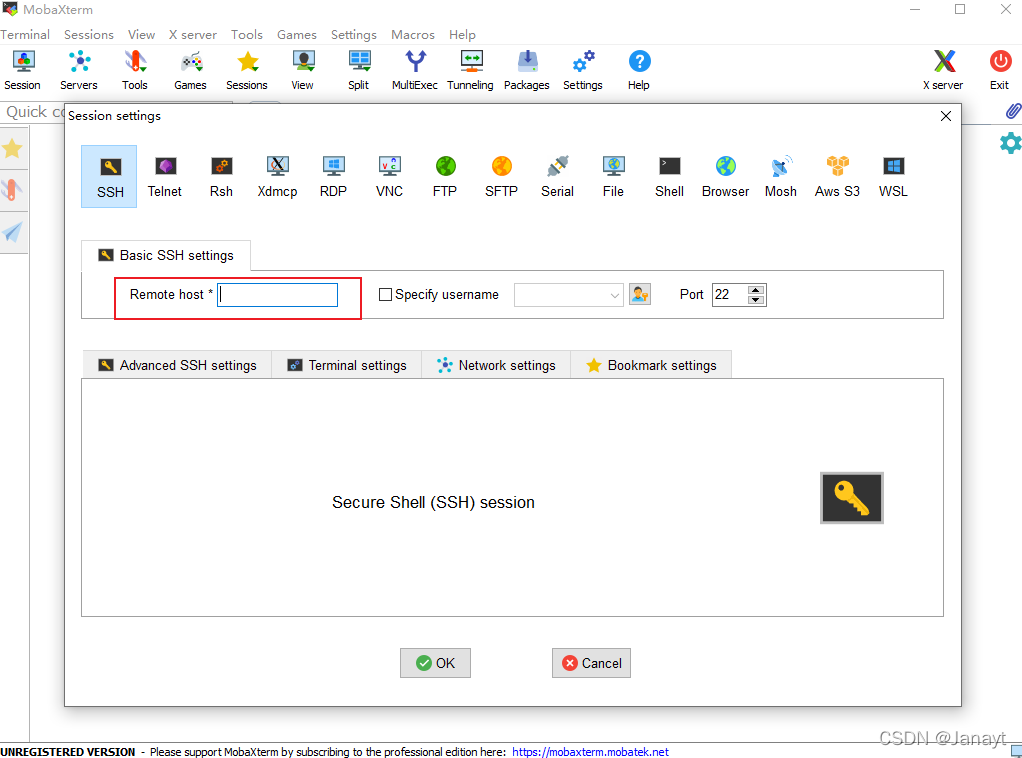The width and height of the screenshot is (1022, 758).
Task: Choose the RDP session type
Action: pyautogui.click(x=334, y=177)
